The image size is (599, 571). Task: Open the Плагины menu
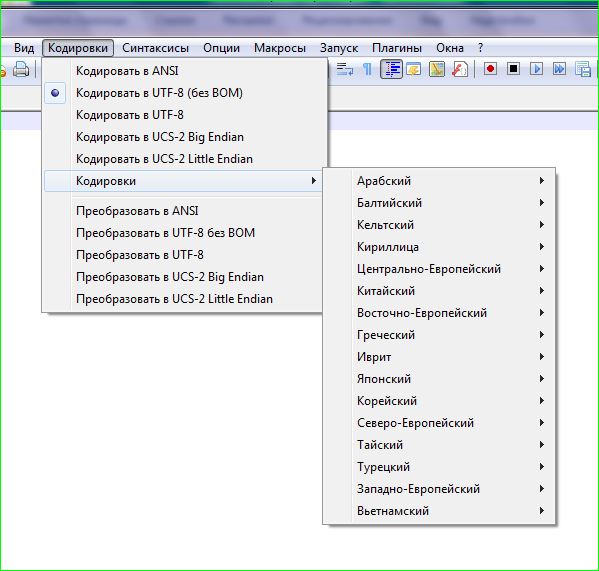point(397,48)
